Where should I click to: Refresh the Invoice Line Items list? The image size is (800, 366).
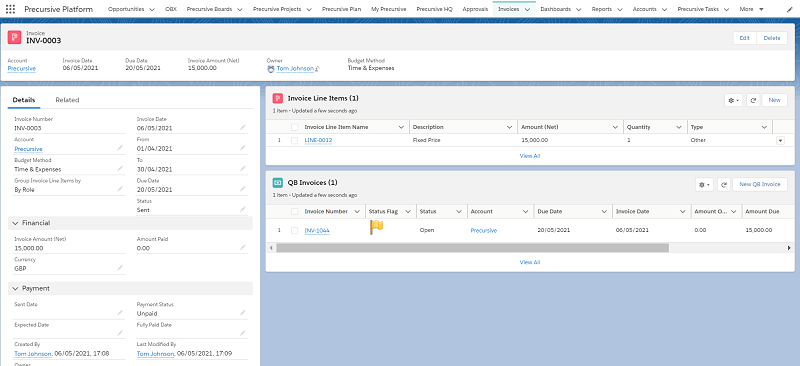pyautogui.click(x=753, y=100)
